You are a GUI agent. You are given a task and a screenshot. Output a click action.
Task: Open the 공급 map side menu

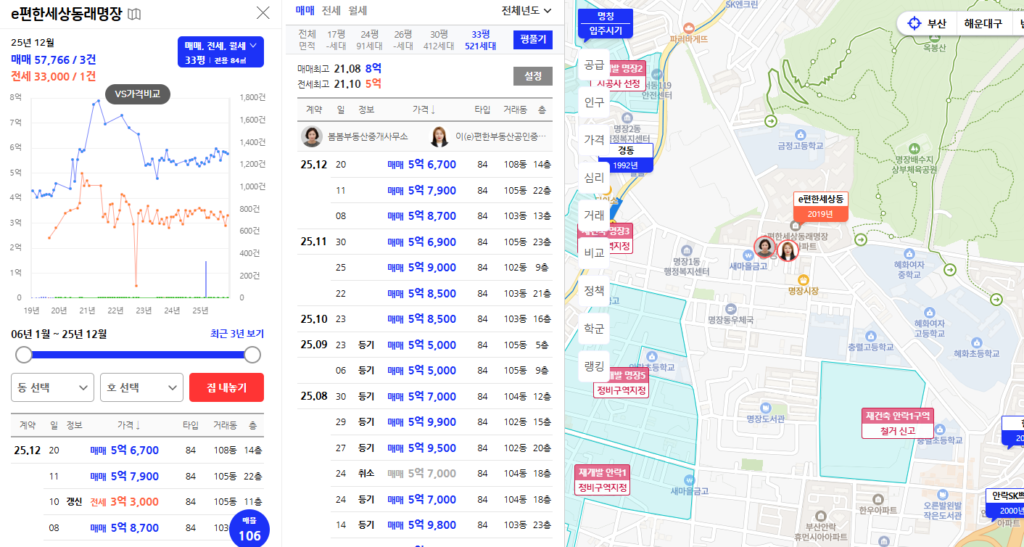[594, 65]
